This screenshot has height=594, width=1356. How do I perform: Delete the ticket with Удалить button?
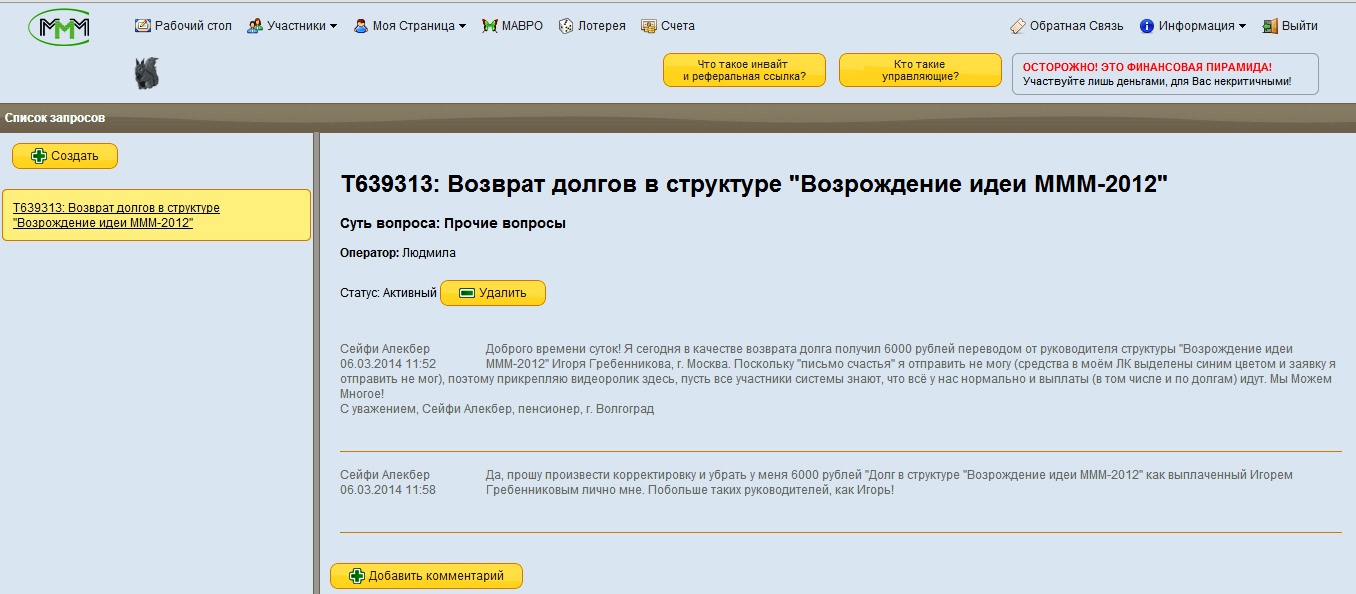point(493,293)
